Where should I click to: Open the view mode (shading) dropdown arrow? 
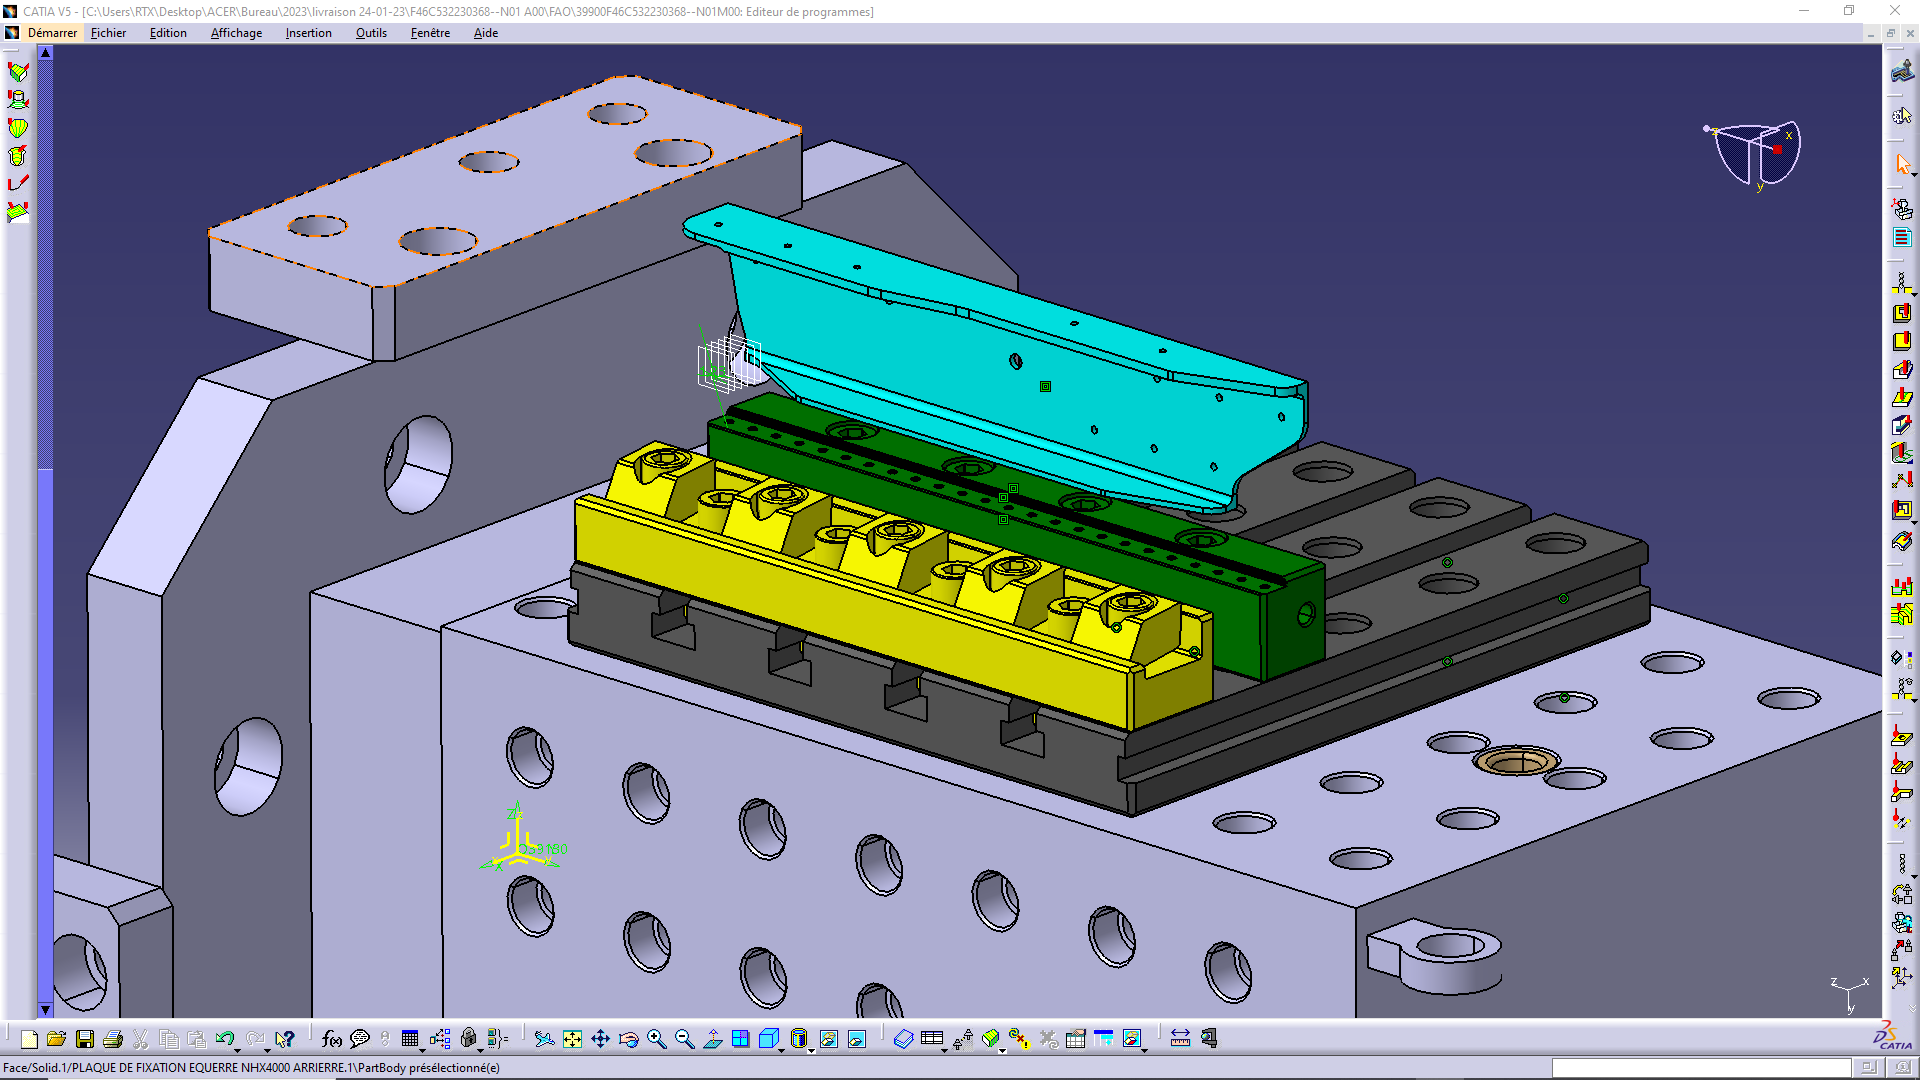[x=811, y=1050]
